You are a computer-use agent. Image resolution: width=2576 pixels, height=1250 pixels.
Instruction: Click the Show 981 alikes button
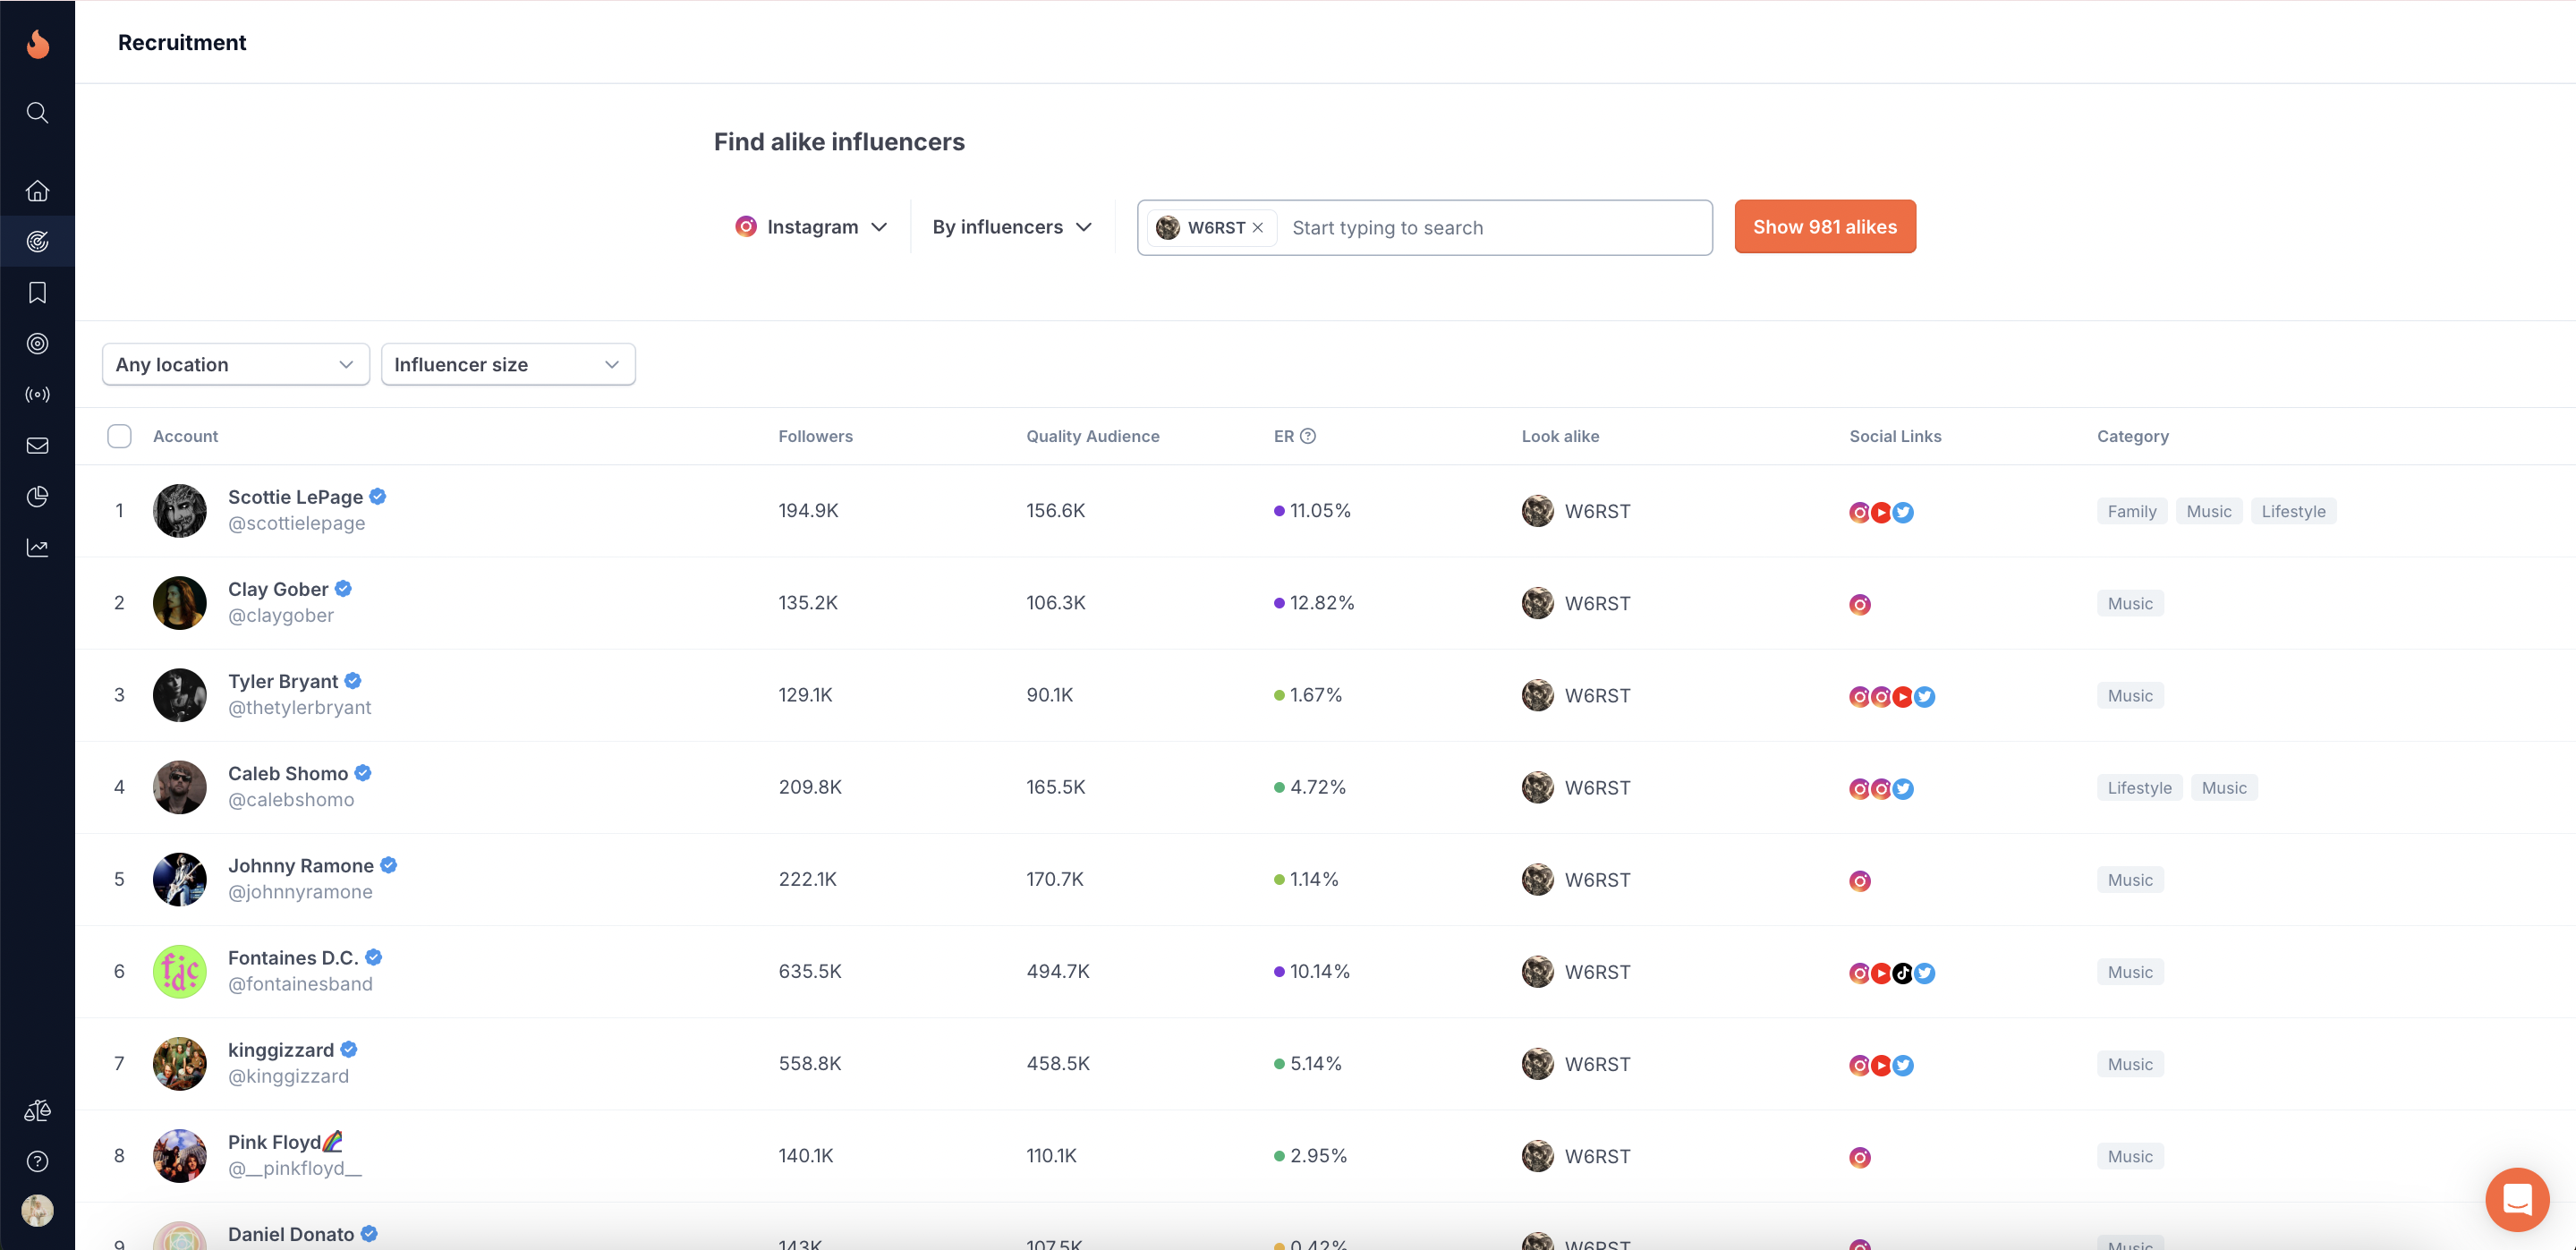[x=1824, y=226]
